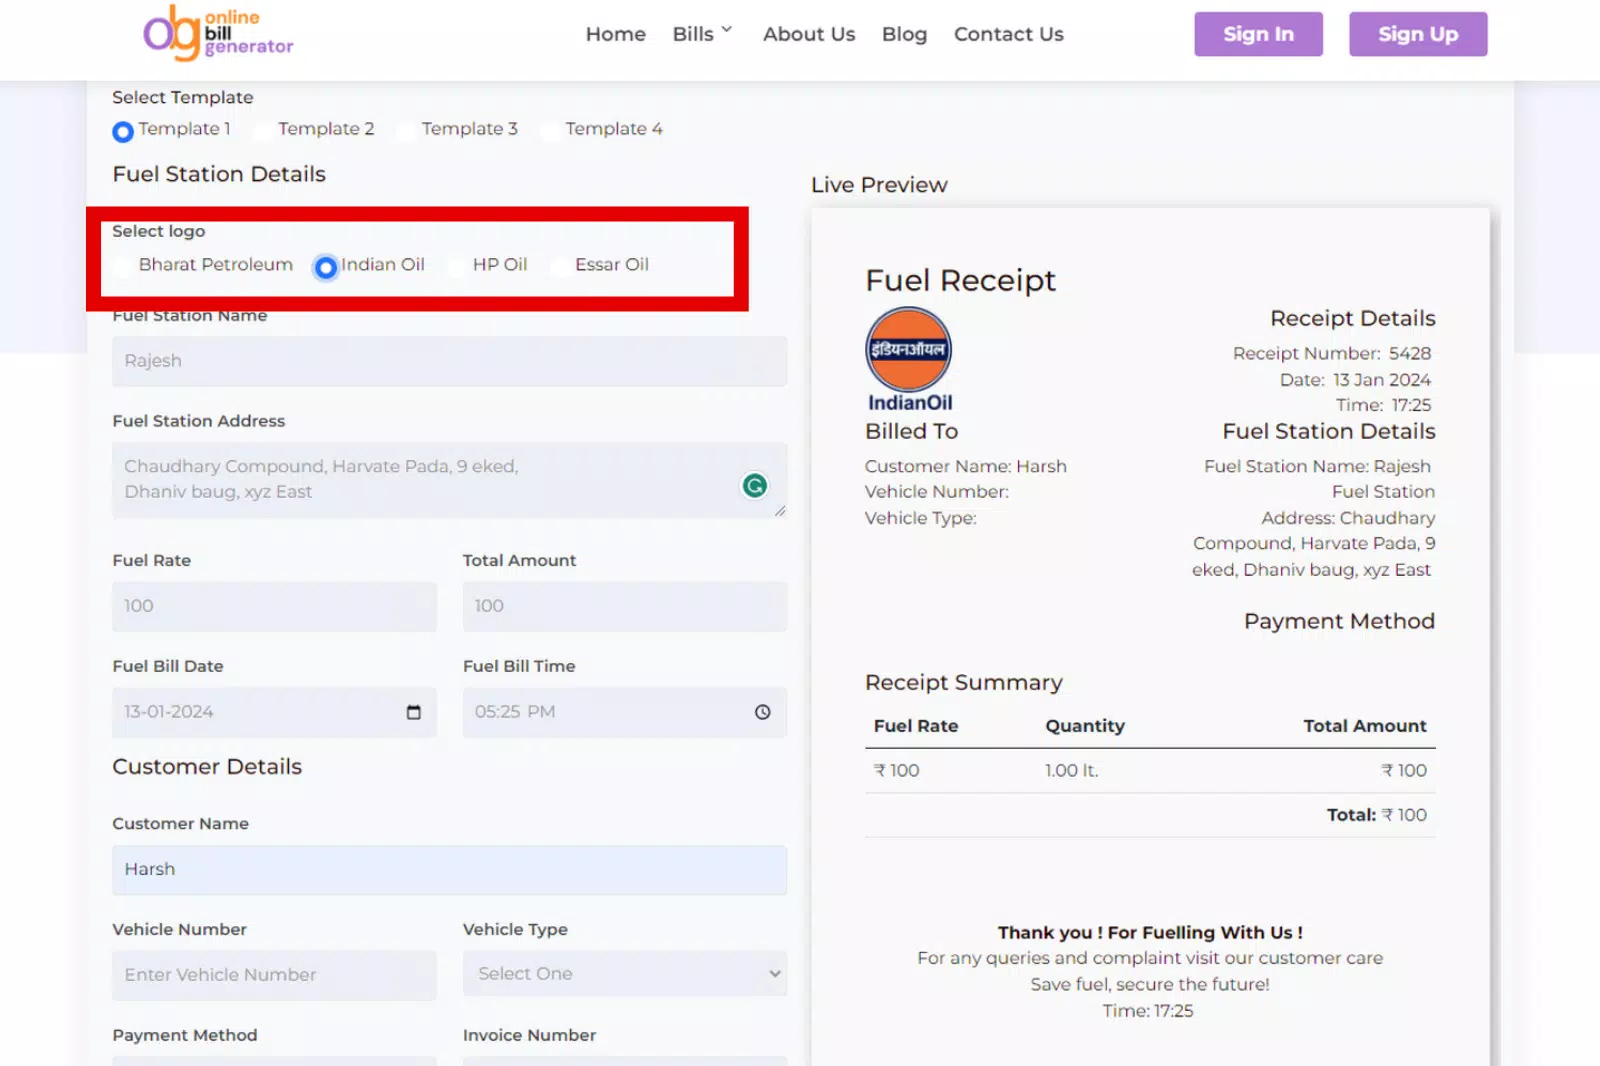Choose Bharat Petroleum logo option
The image size is (1600, 1066).
pos(123,266)
